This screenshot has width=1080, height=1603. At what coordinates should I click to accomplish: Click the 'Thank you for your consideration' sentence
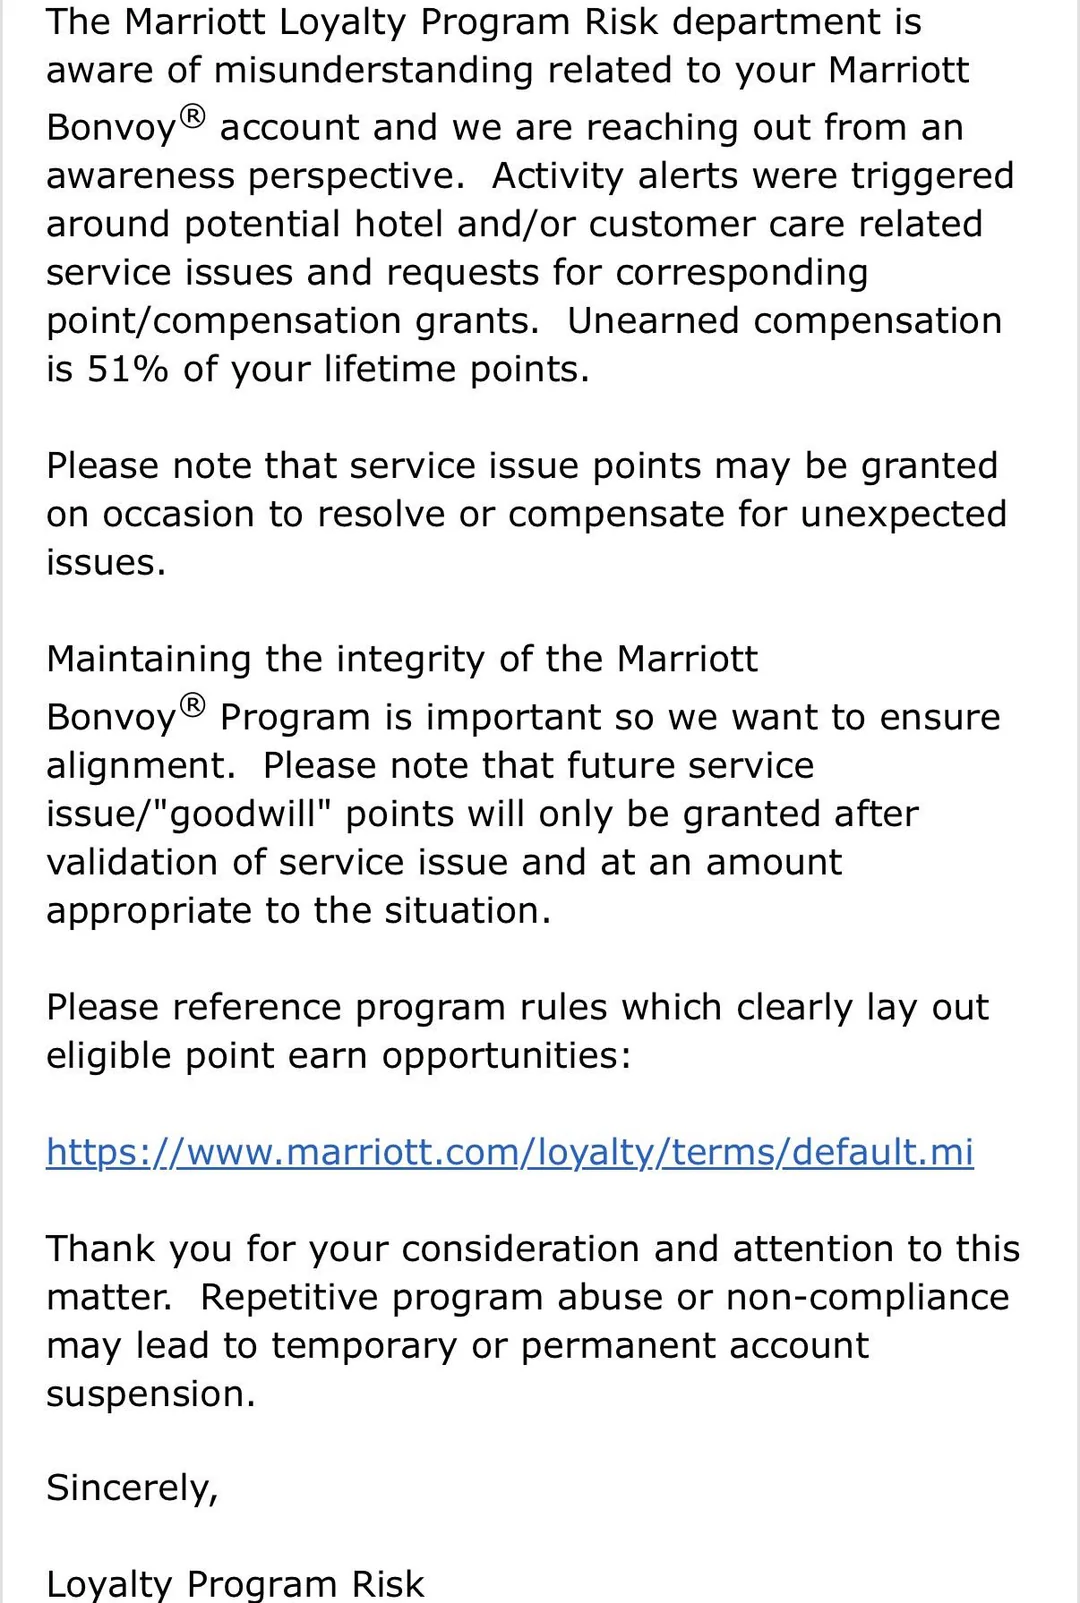(x=533, y=1249)
